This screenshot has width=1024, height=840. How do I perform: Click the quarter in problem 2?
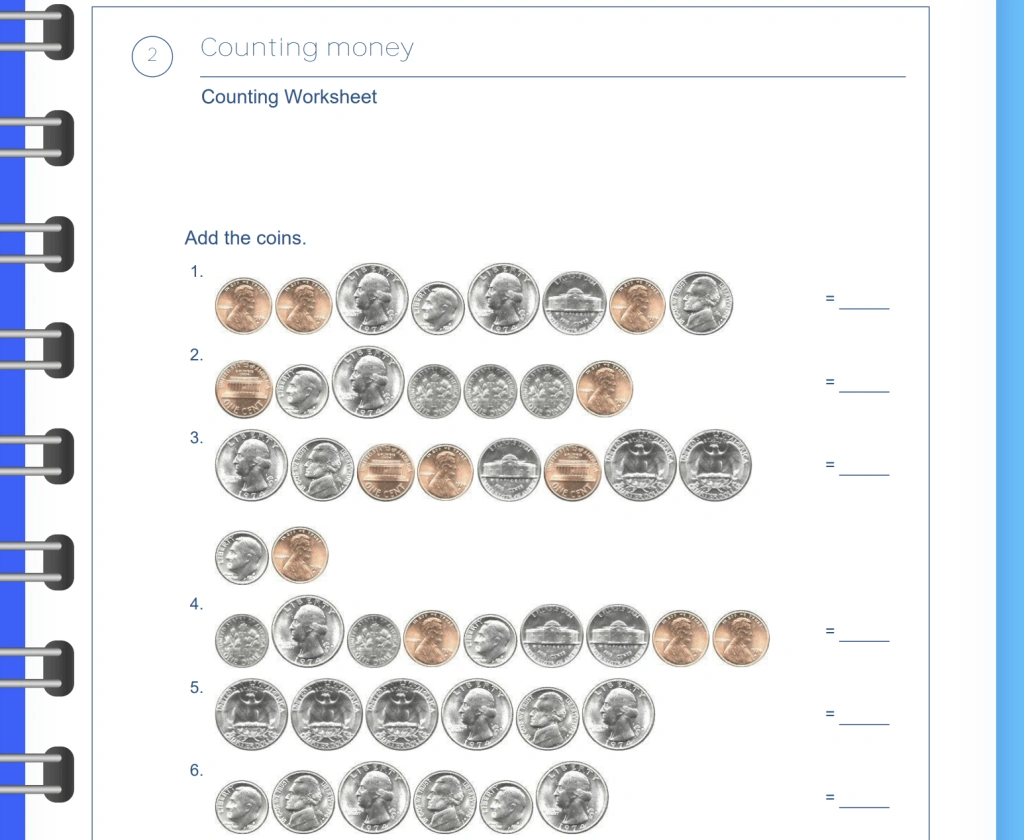pos(368,383)
